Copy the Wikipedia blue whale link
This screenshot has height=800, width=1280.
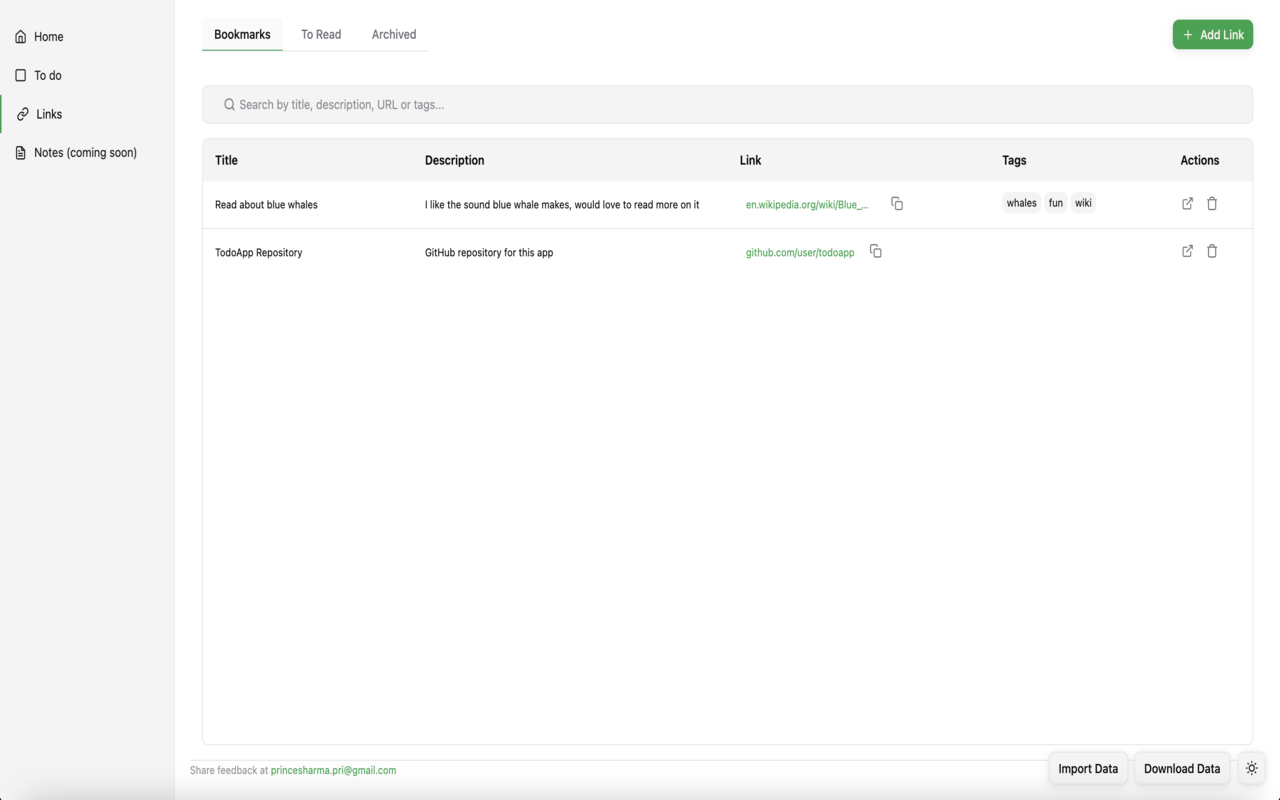pos(897,204)
